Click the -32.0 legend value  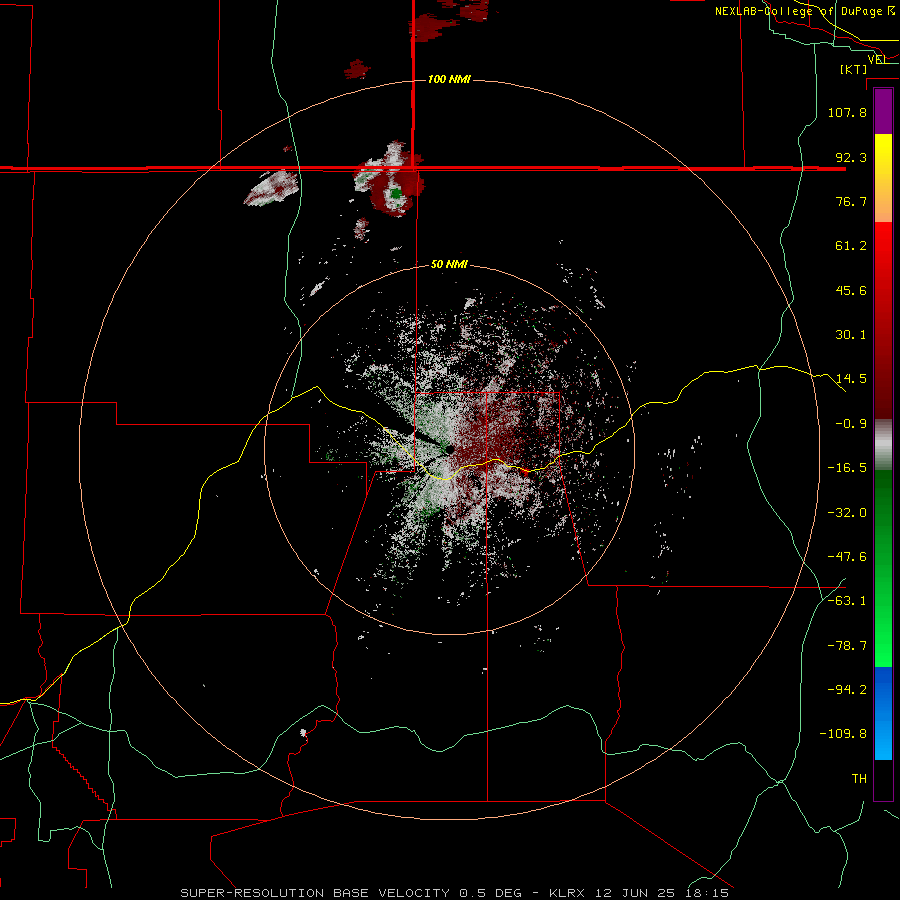(x=847, y=513)
